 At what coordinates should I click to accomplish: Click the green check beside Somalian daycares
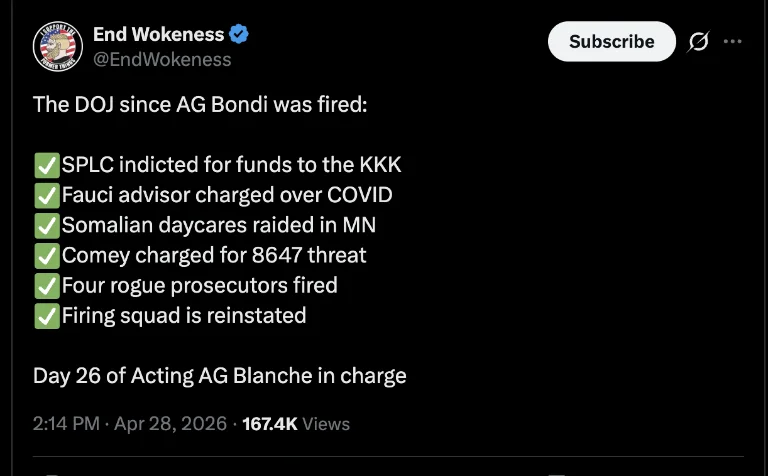(46, 225)
